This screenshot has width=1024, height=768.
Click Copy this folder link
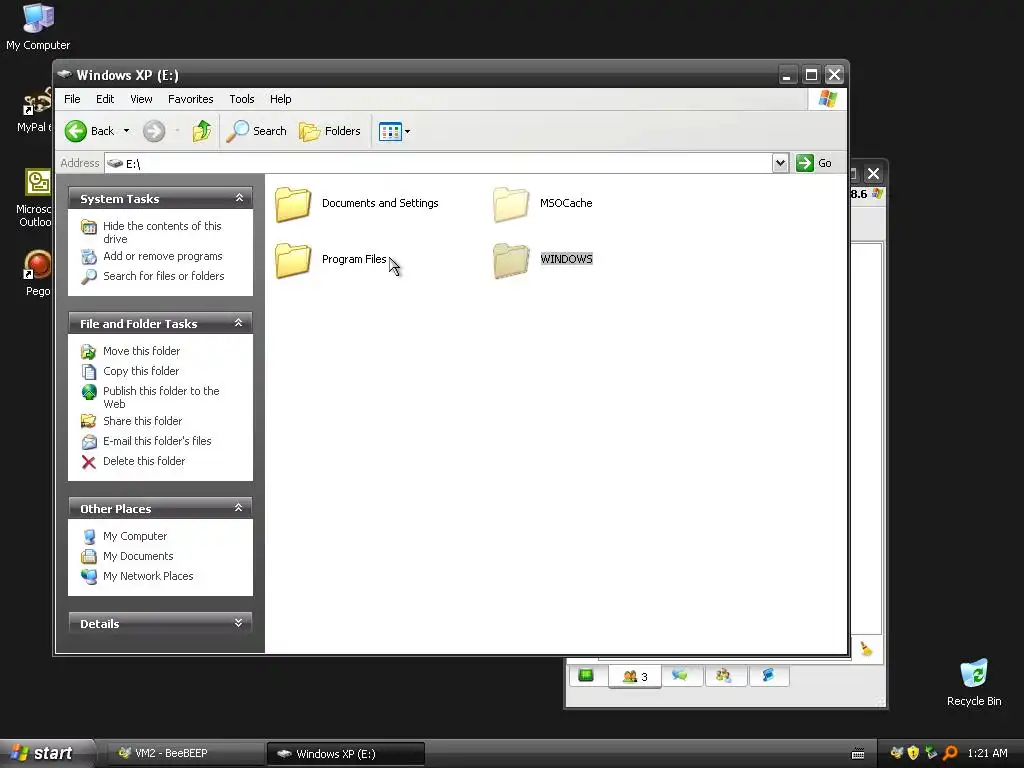(x=140, y=371)
